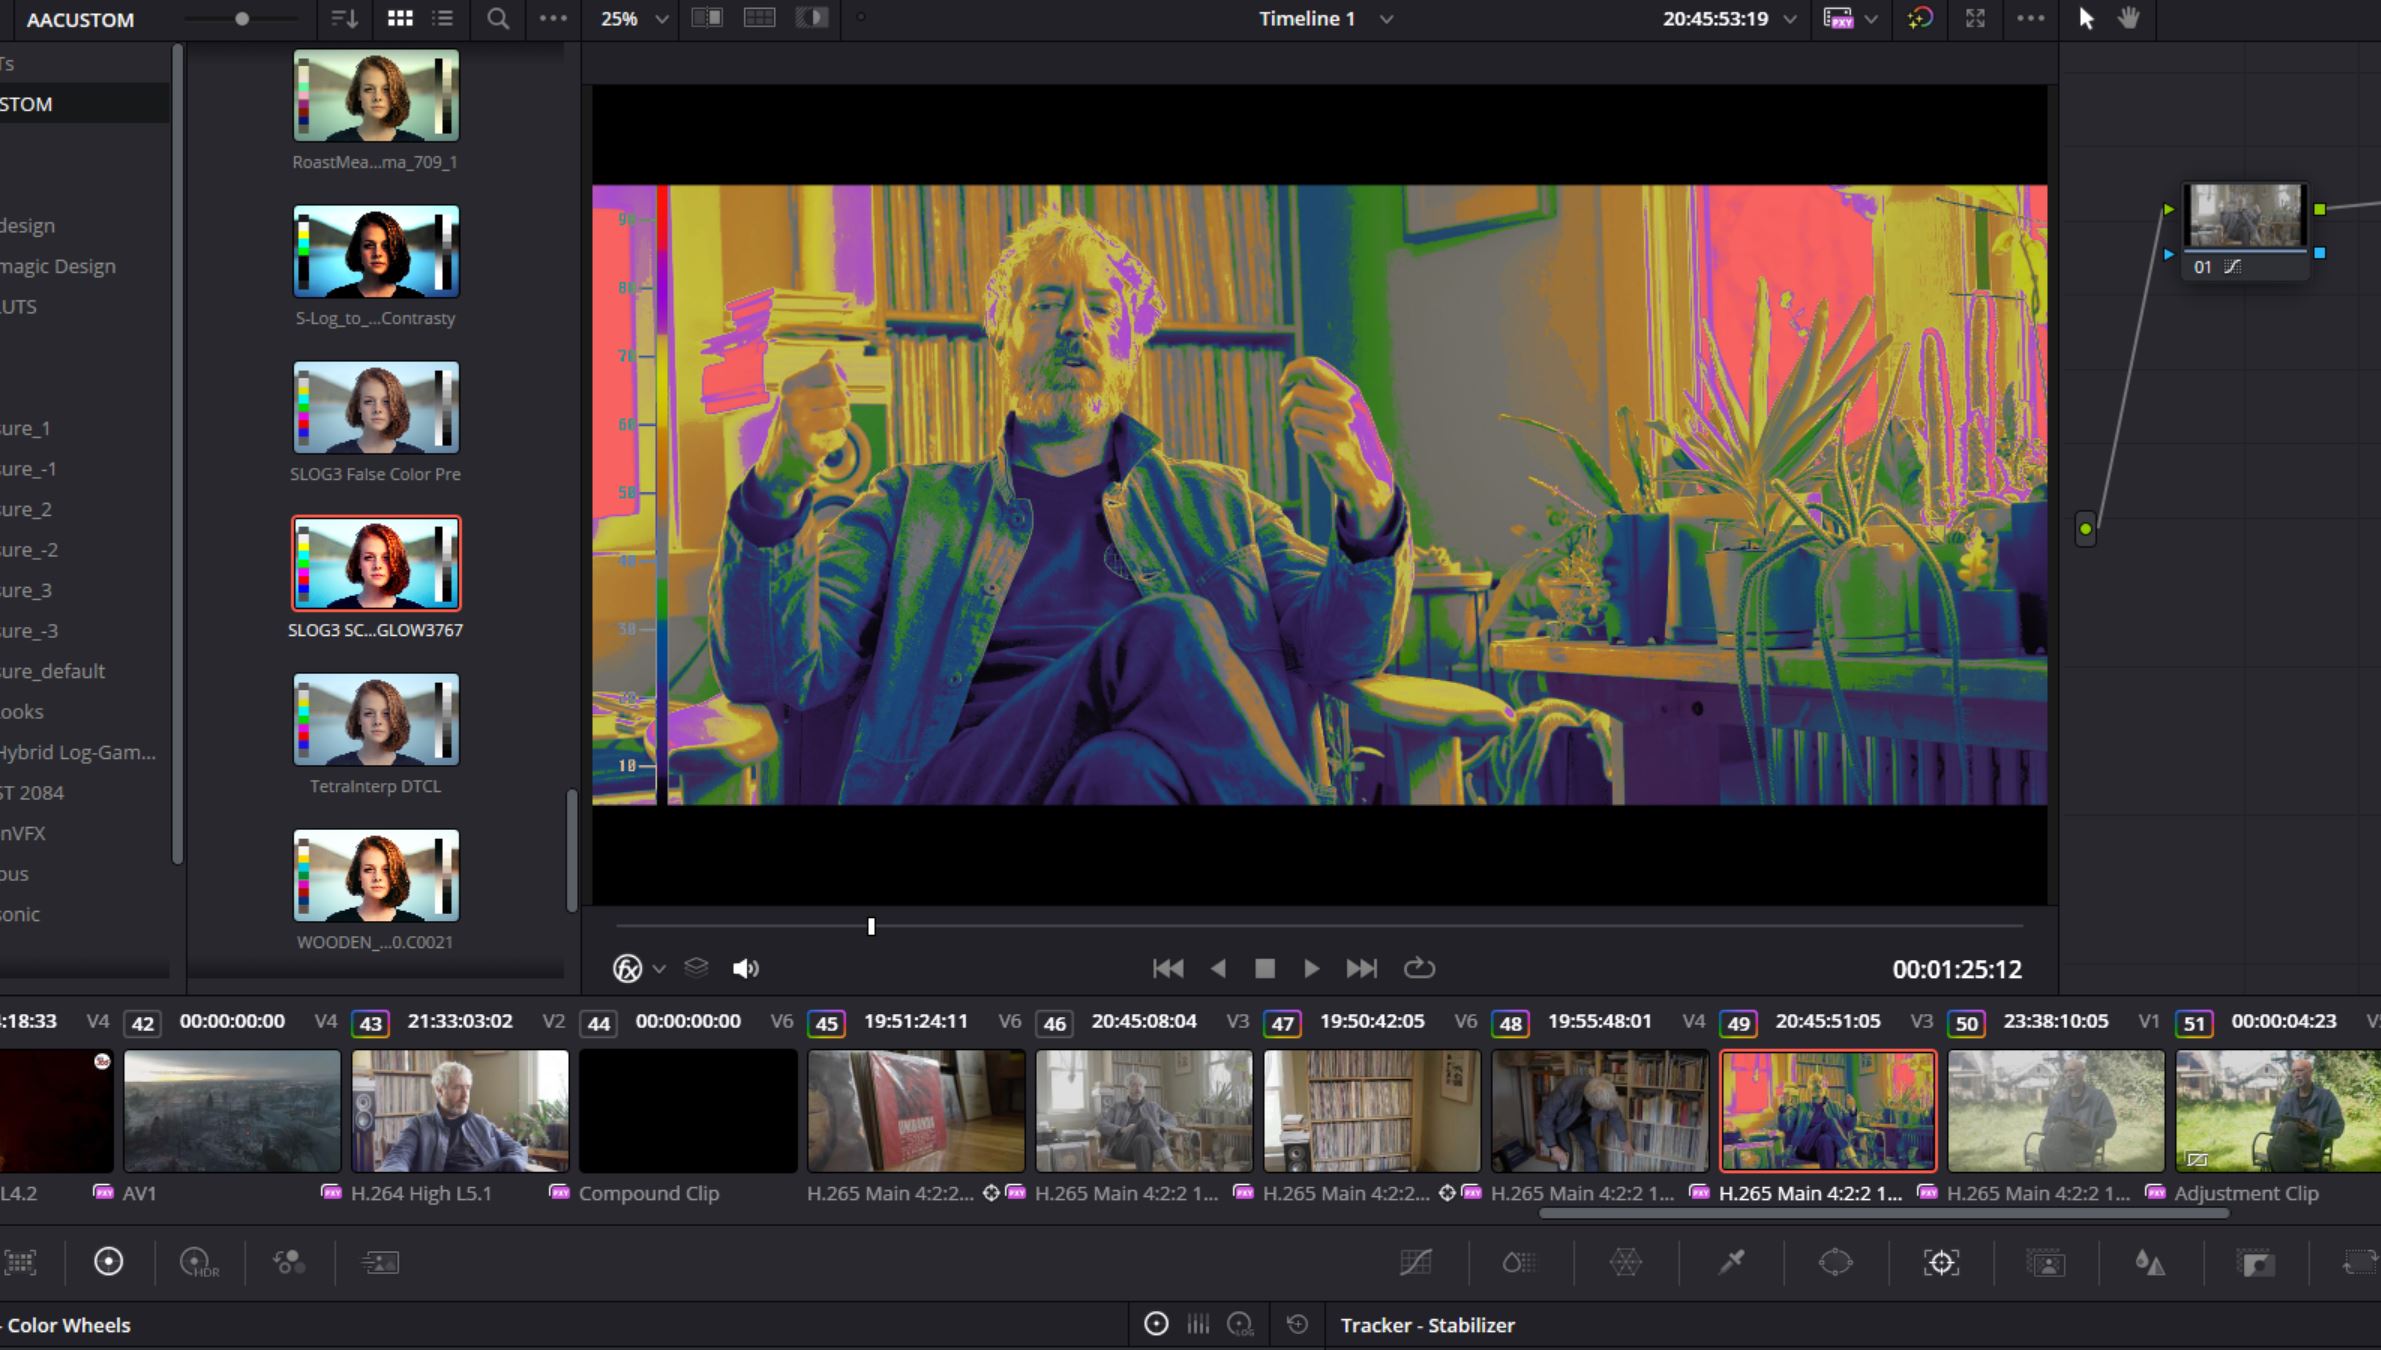Enter enhanced full-screen viewer mode

(x=1975, y=19)
